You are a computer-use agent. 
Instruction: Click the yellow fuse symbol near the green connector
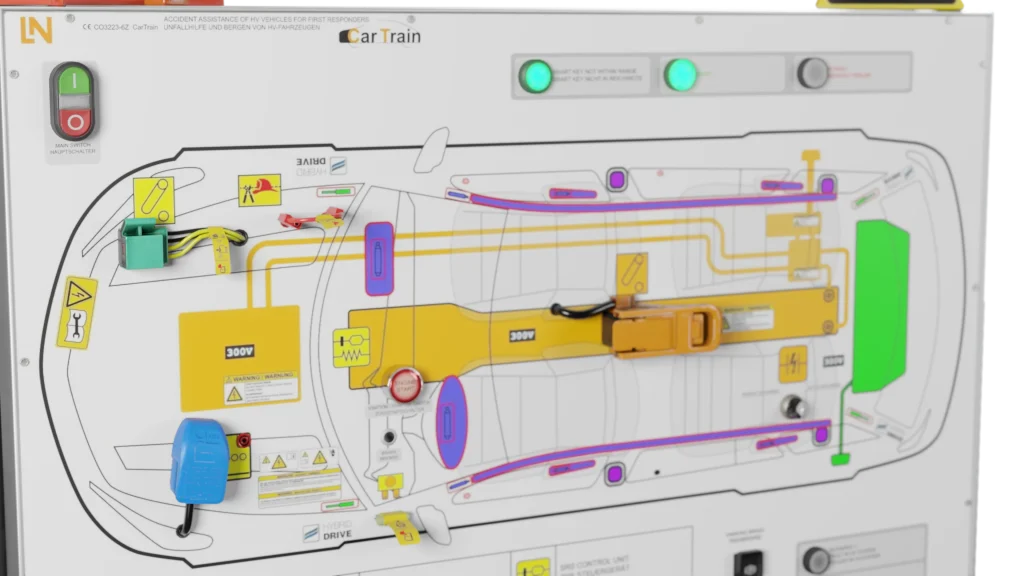(x=153, y=199)
